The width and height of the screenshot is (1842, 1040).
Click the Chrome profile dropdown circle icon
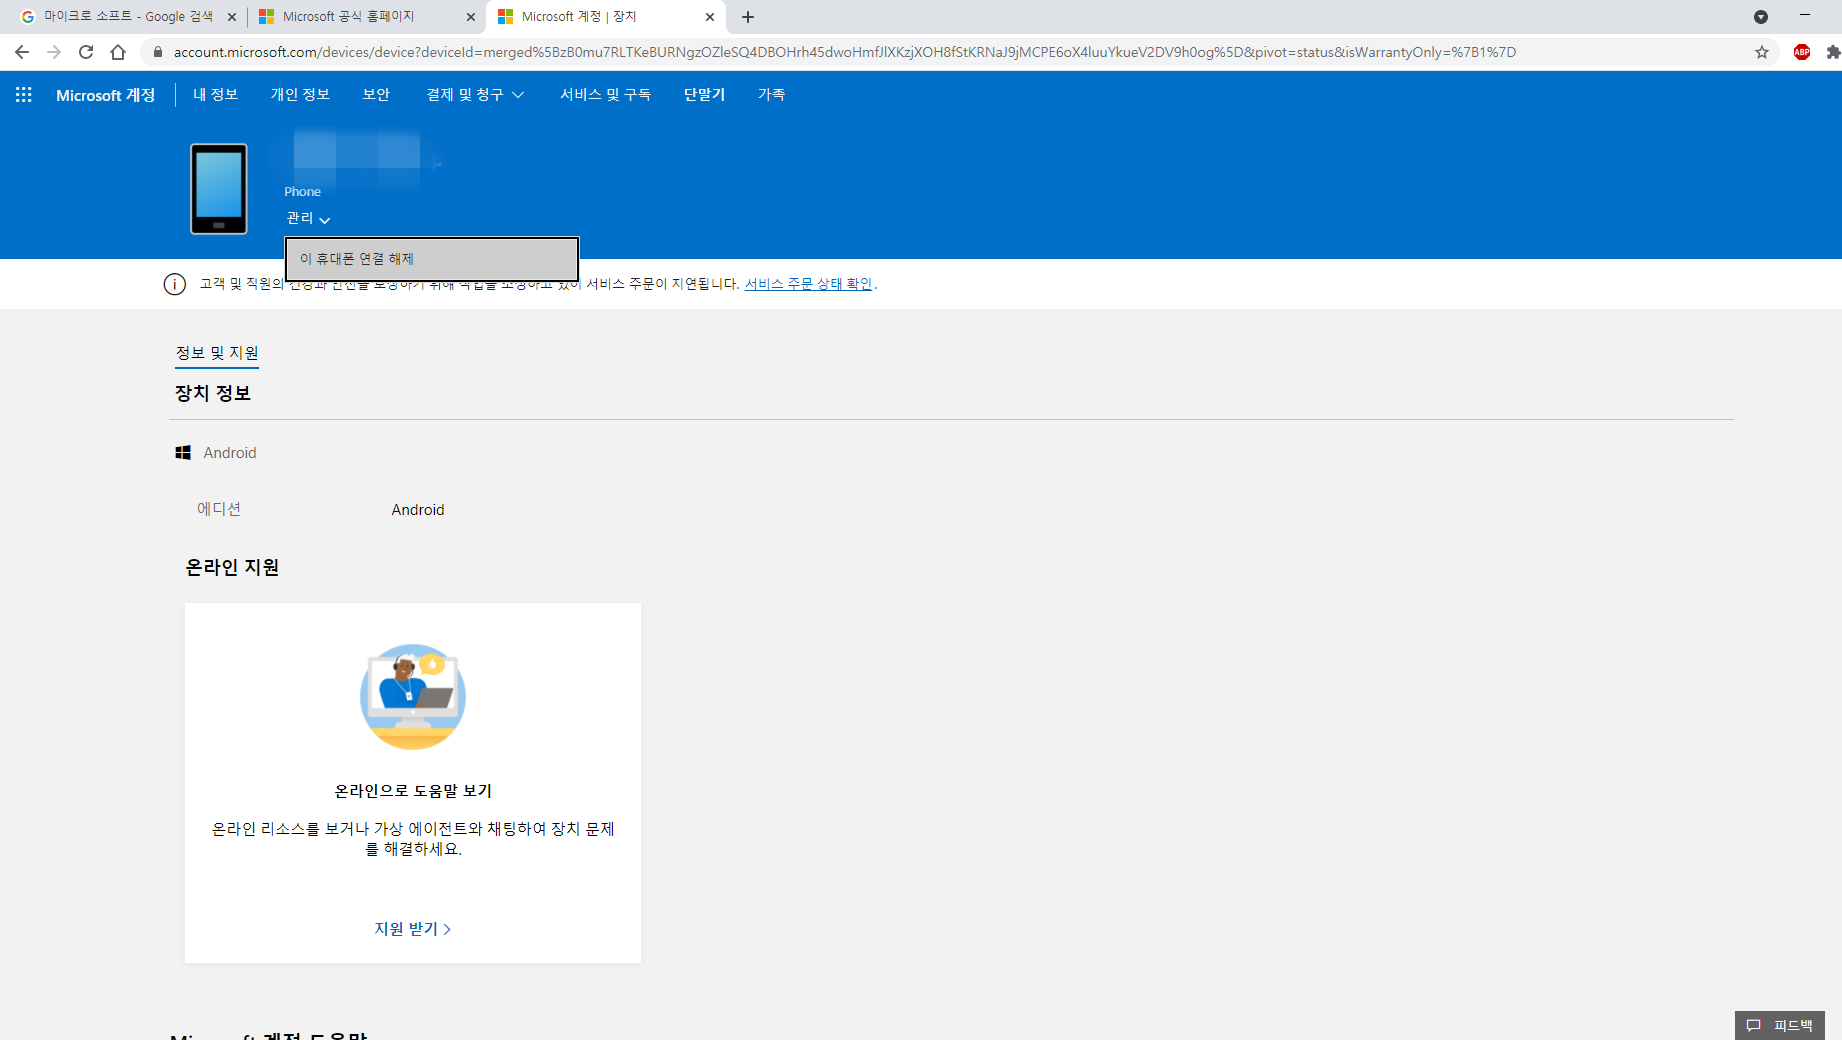(1761, 17)
